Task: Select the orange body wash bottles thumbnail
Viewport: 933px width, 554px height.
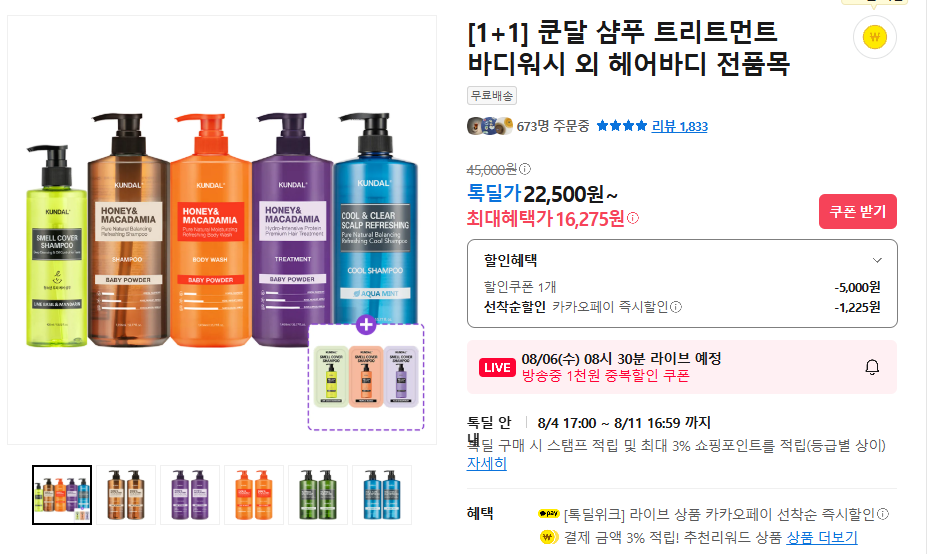Action: [x=254, y=495]
